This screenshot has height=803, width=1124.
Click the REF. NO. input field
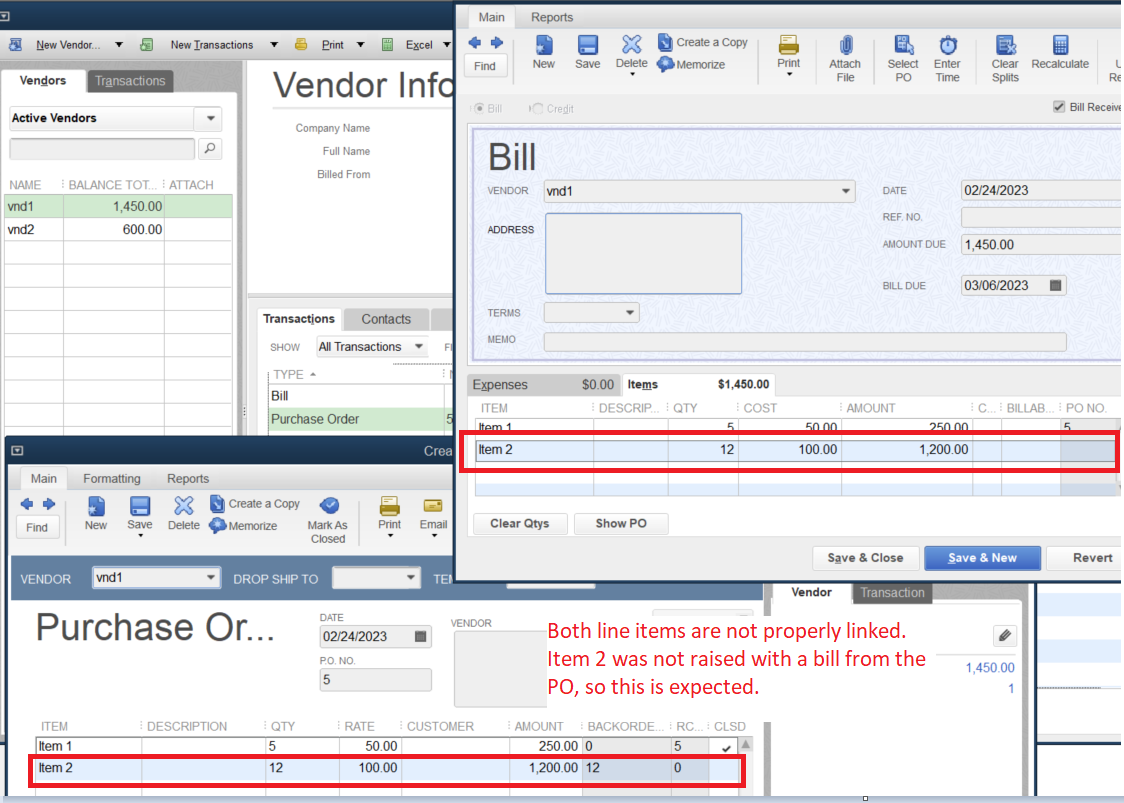point(1040,217)
